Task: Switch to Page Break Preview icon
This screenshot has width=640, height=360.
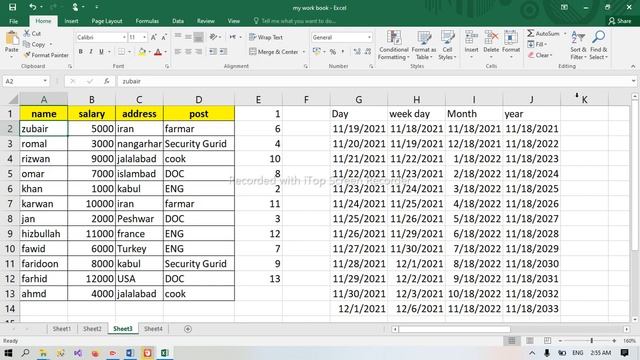Action: coord(547,340)
